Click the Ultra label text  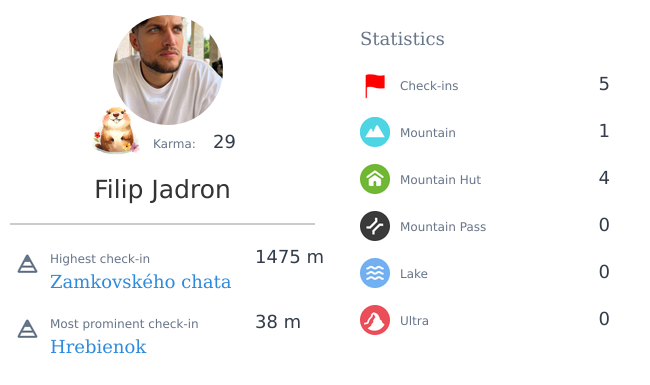[x=414, y=321]
